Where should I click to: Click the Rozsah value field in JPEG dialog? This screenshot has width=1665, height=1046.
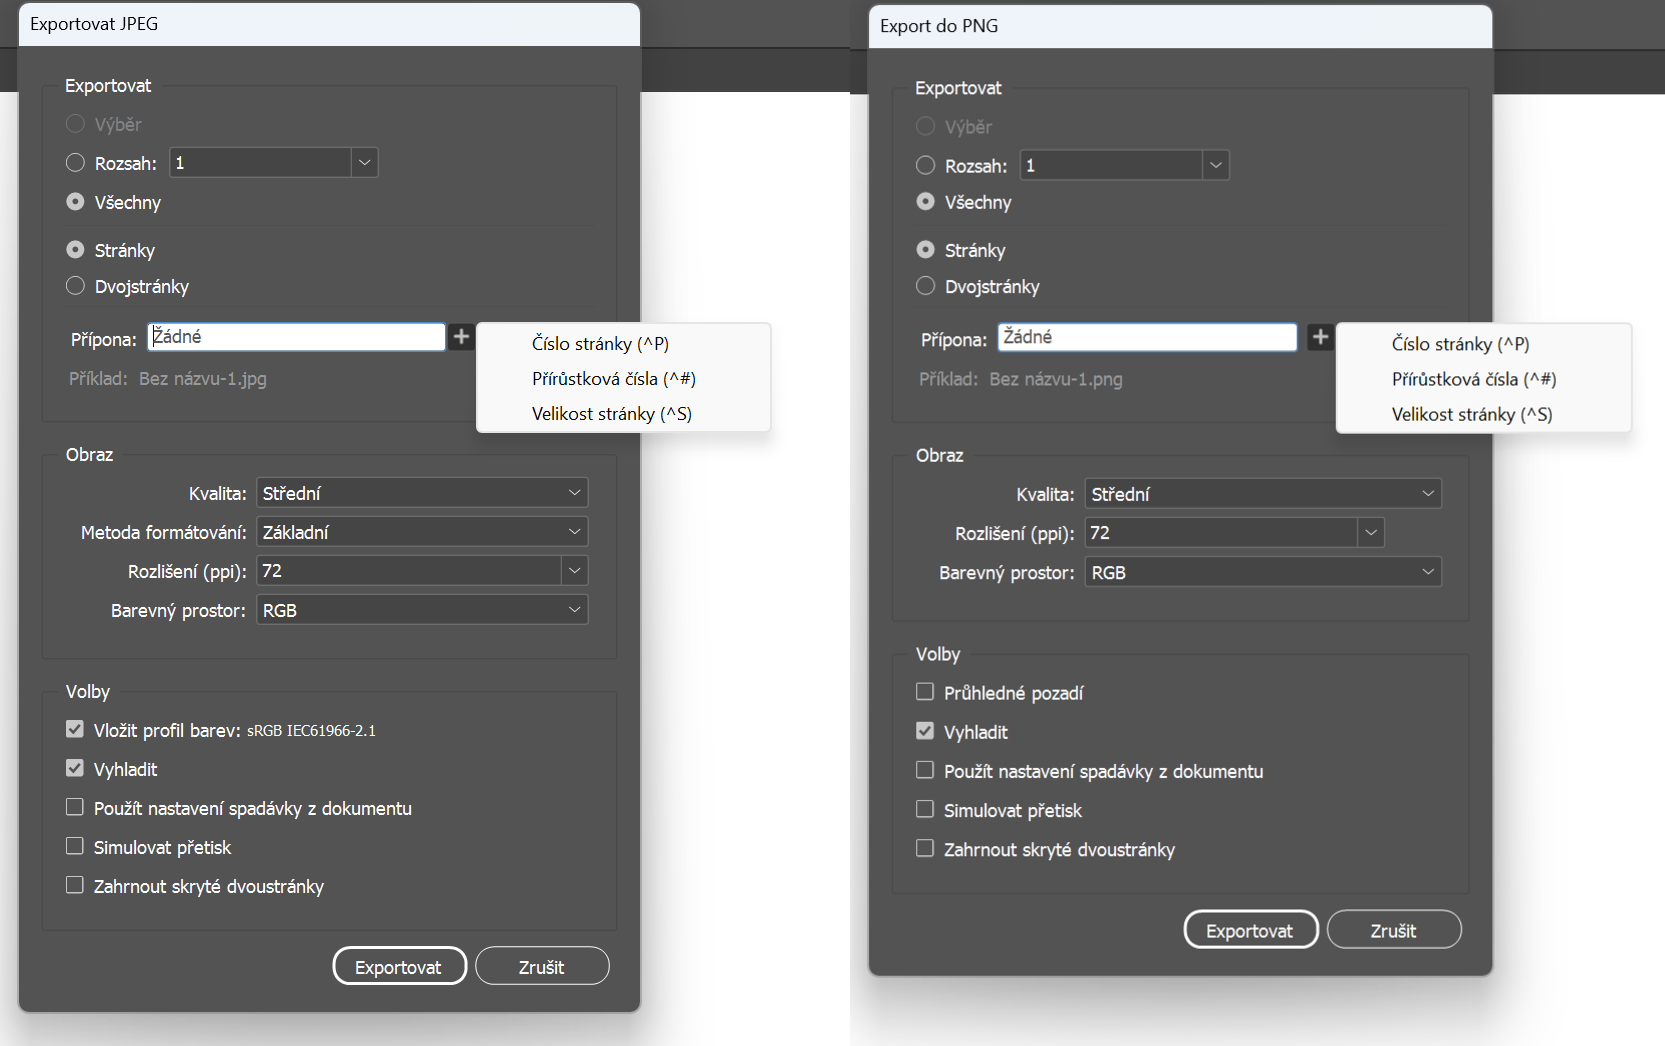[261, 162]
